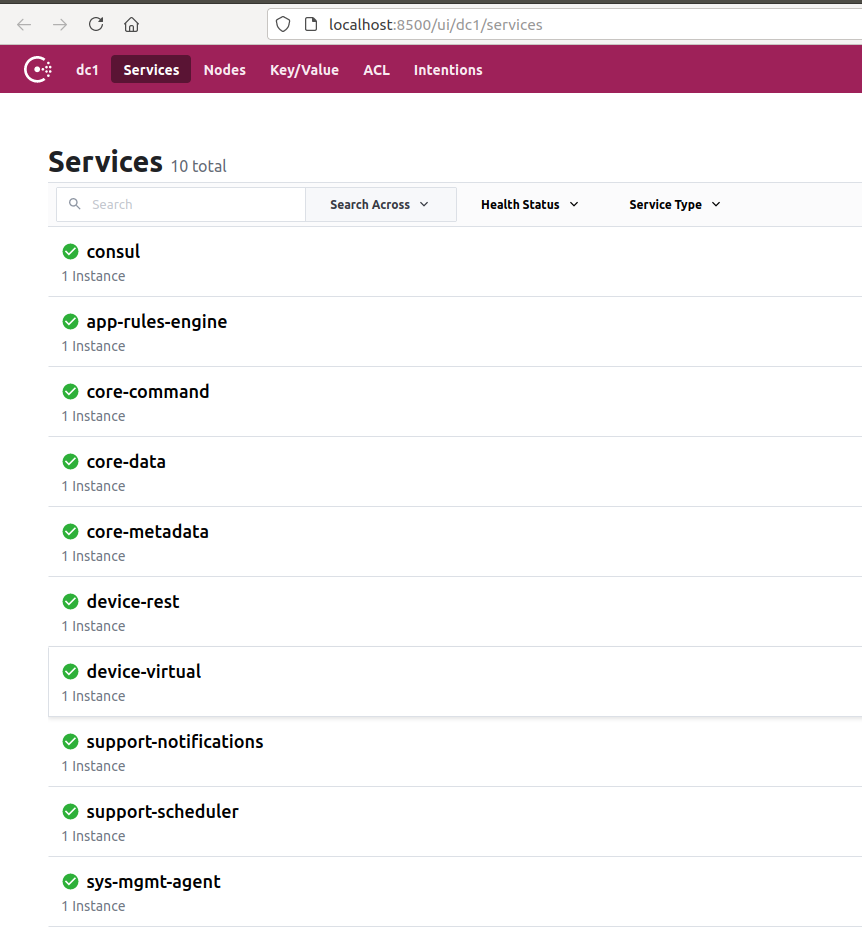This screenshot has width=862, height=931.
Task: Click '1 Instance' under support-notifications
Action: [93, 767]
